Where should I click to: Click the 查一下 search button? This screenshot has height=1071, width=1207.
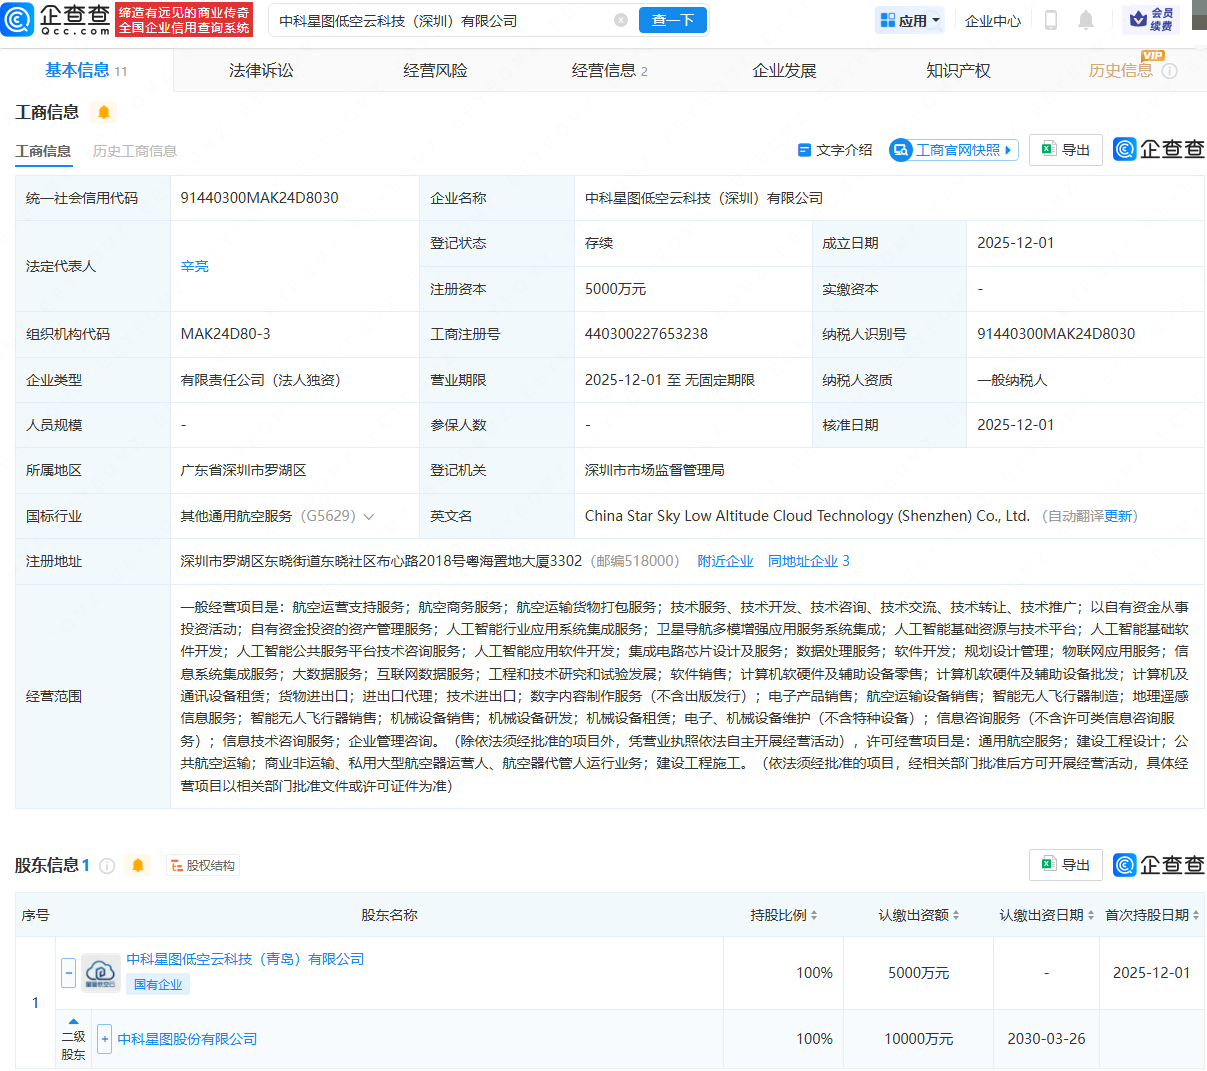672,20
